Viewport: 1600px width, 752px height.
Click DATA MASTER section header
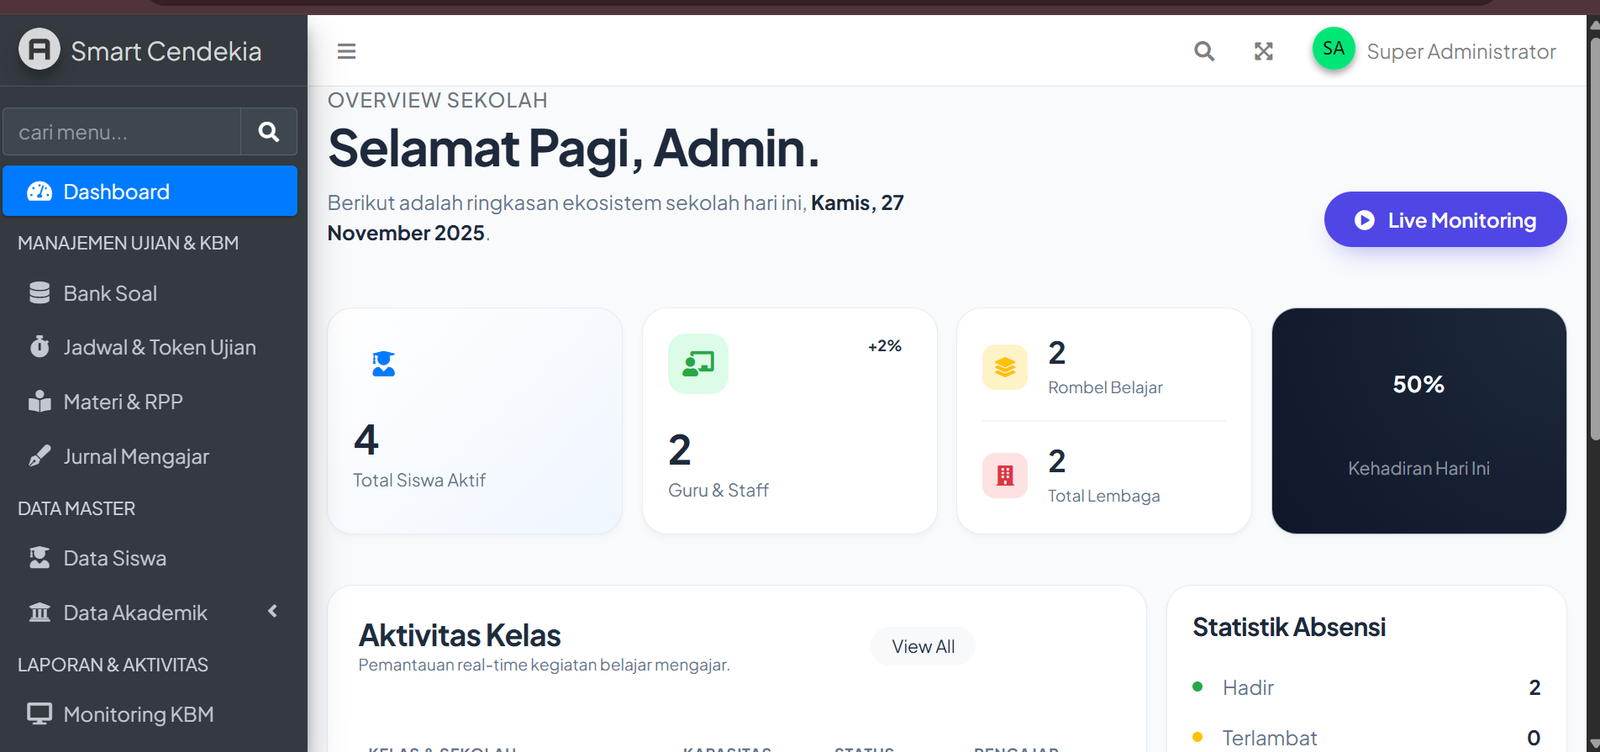76,508
